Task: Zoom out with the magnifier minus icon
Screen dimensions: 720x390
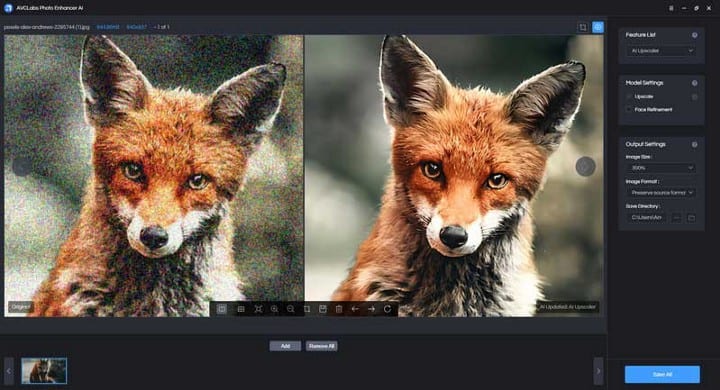Action: [x=290, y=309]
